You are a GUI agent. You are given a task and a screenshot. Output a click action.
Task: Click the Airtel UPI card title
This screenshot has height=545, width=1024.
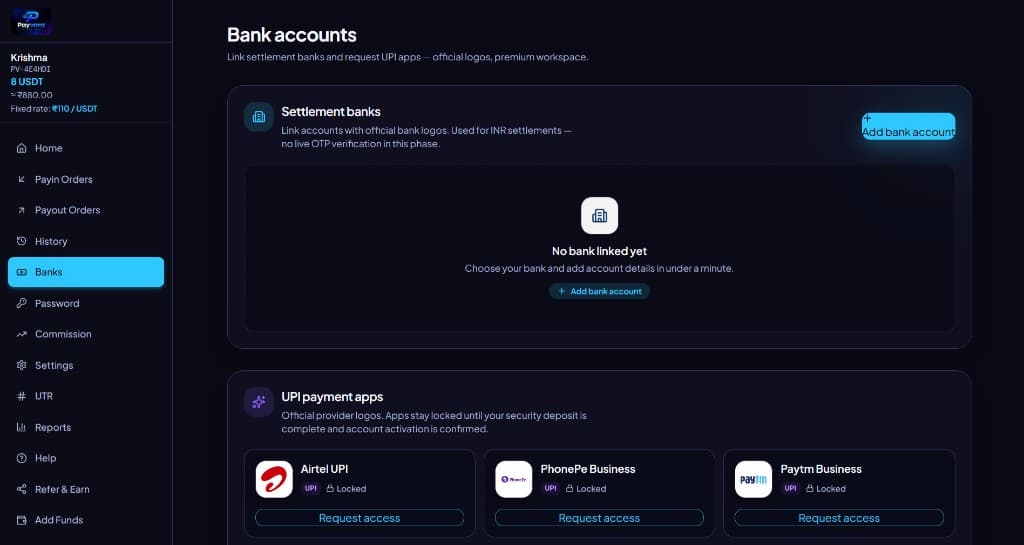click(325, 469)
